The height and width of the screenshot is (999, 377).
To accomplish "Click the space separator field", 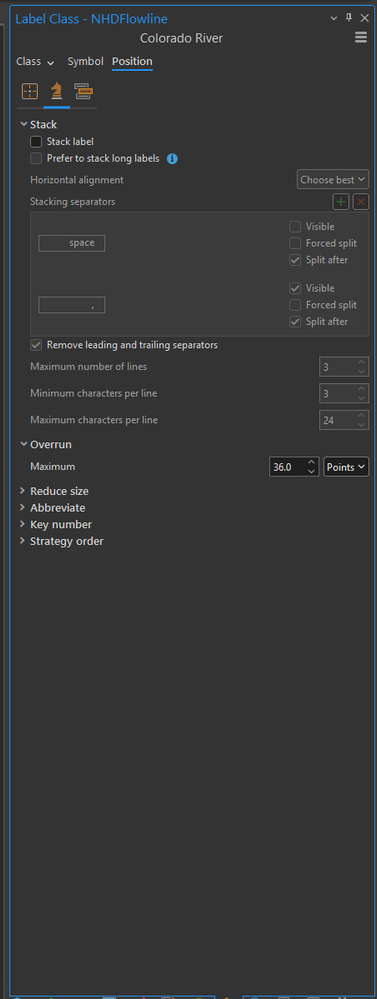I will [x=72, y=243].
